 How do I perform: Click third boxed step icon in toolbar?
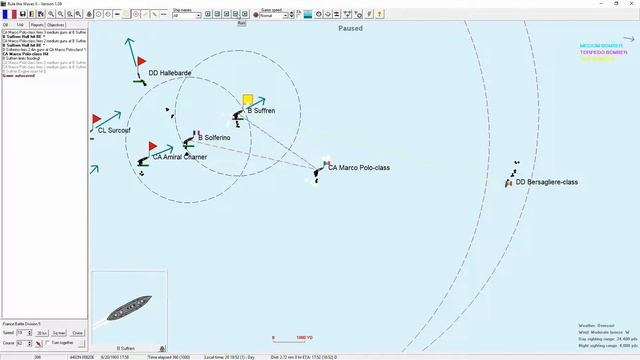(227, 14)
